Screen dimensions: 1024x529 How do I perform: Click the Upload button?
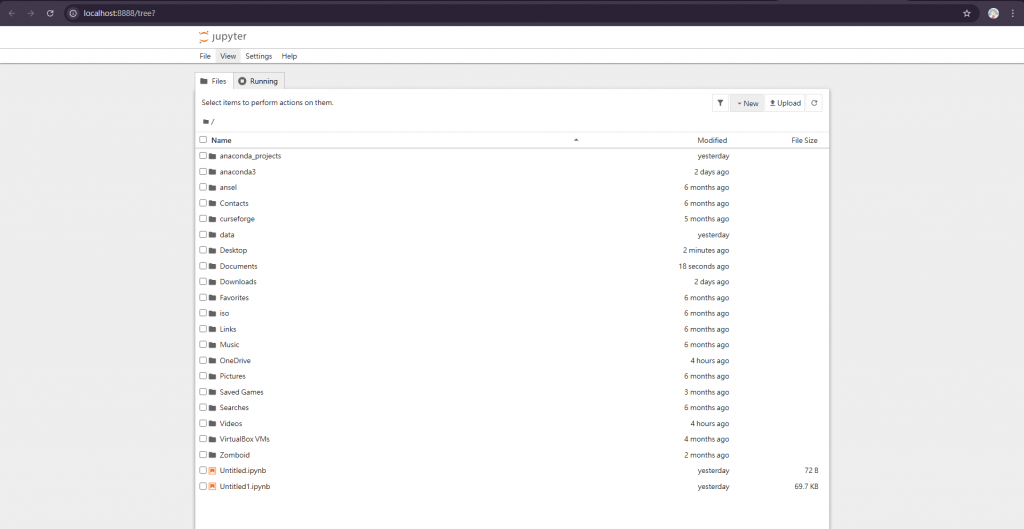coord(785,103)
